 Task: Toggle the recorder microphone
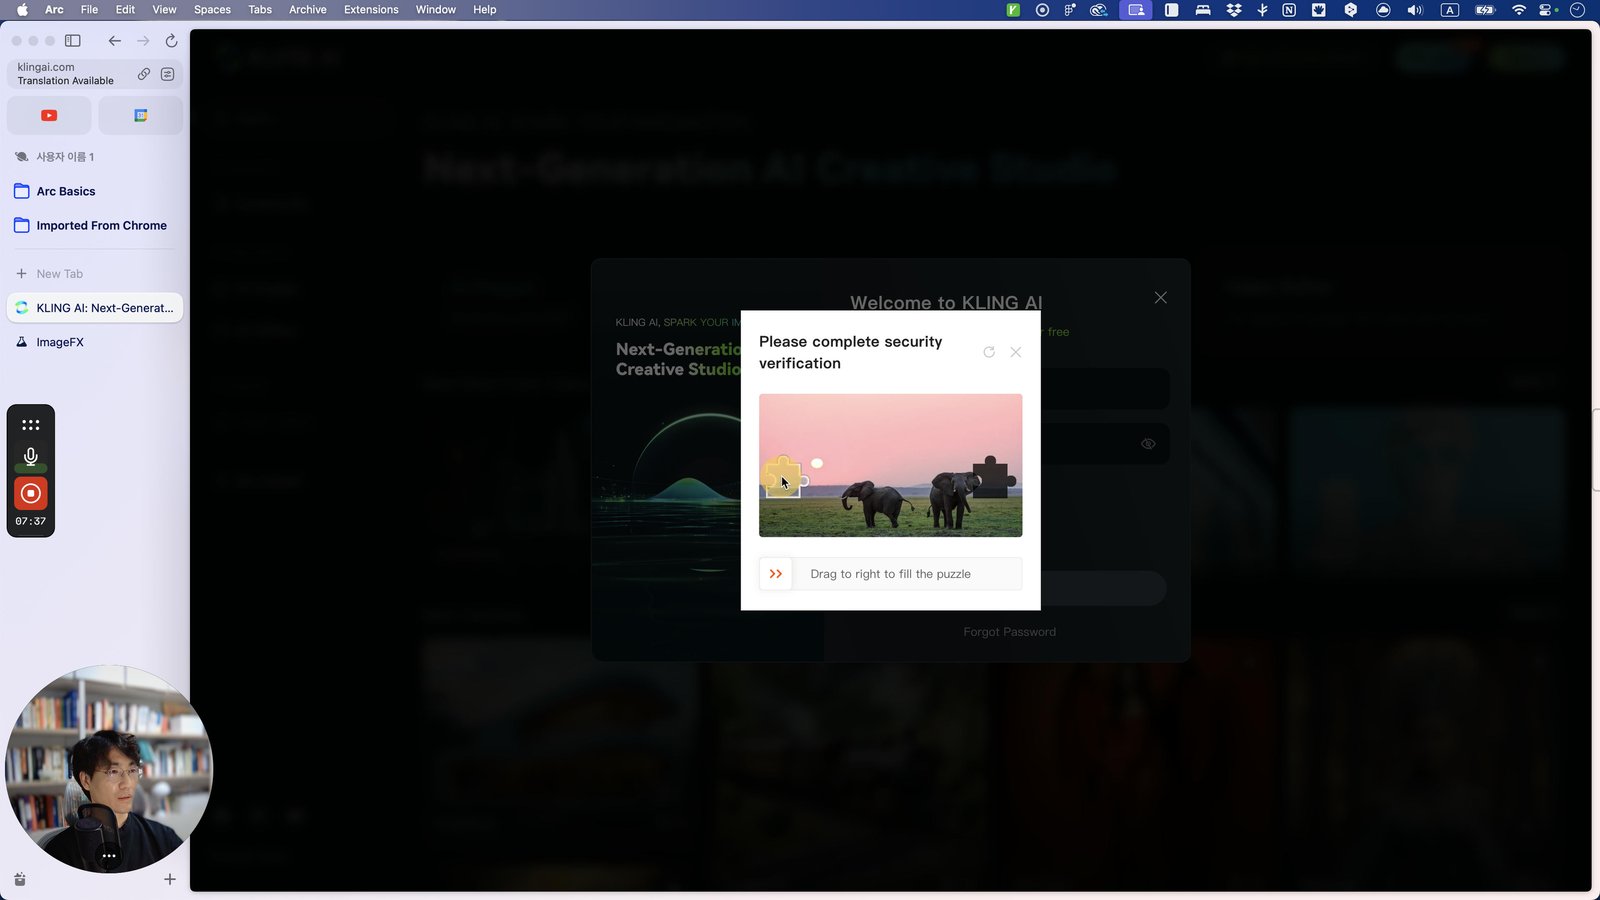click(31, 457)
